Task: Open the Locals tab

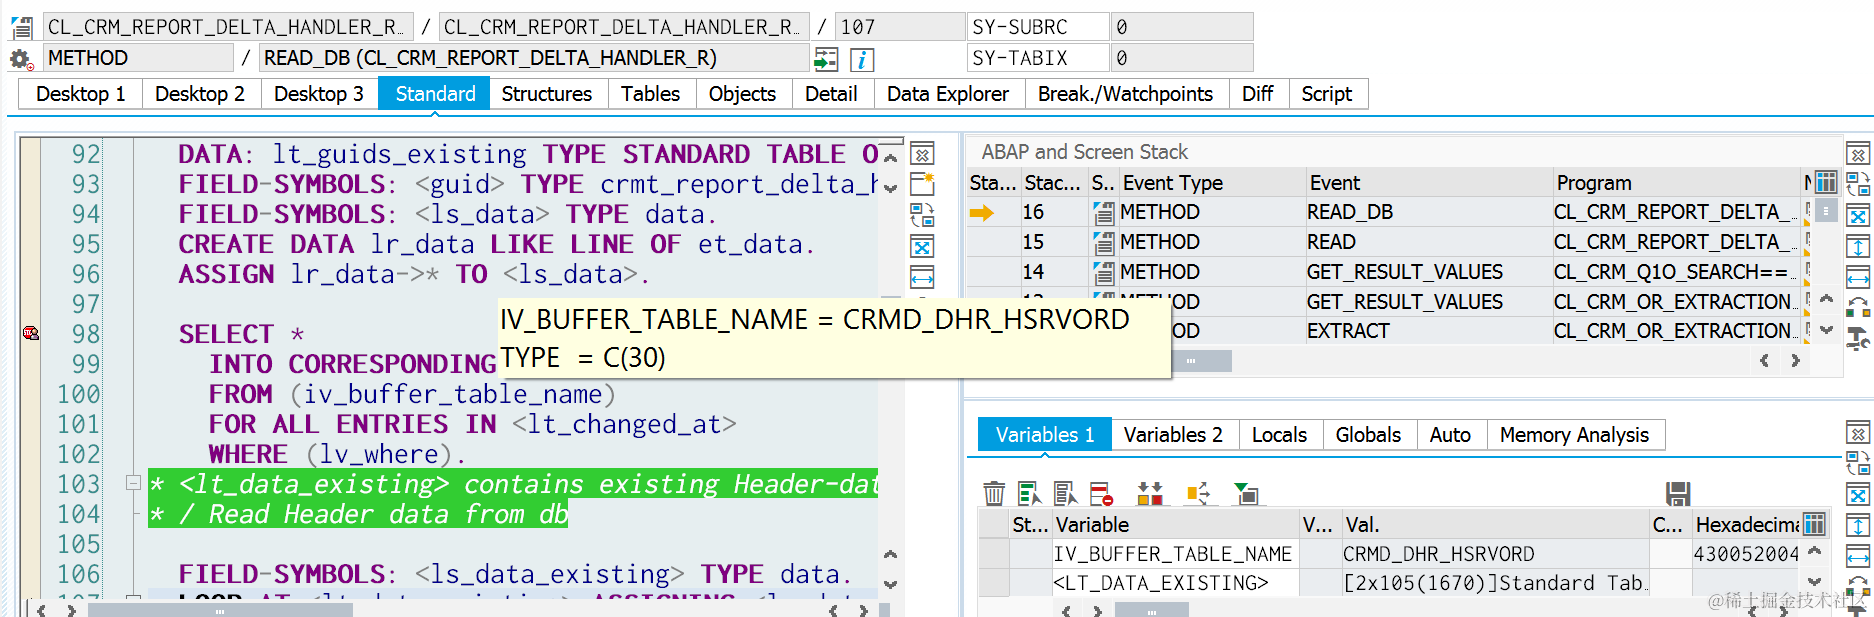Action: pyautogui.click(x=1279, y=435)
